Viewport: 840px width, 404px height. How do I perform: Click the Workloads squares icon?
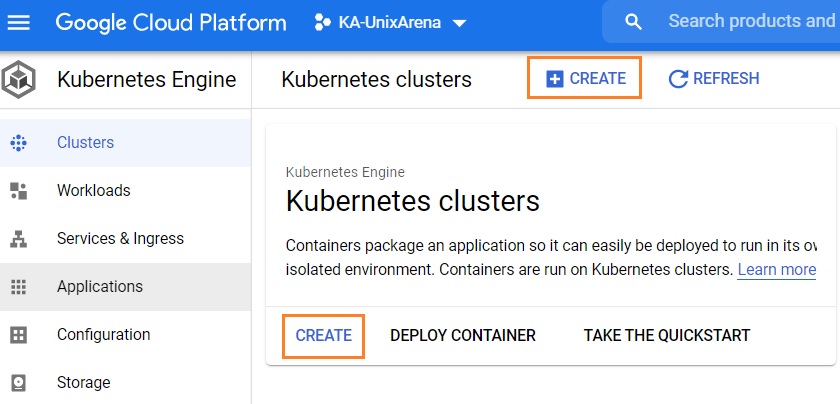(18, 191)
